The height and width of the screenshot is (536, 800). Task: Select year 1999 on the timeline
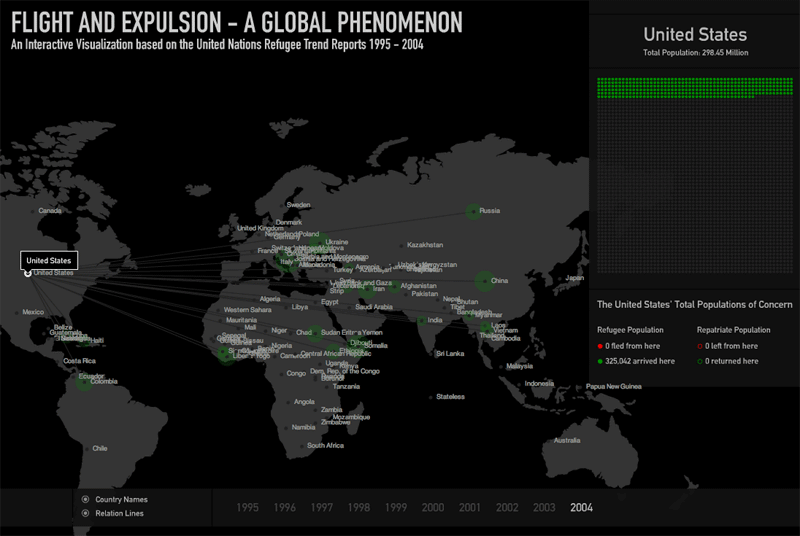point(396,507)
